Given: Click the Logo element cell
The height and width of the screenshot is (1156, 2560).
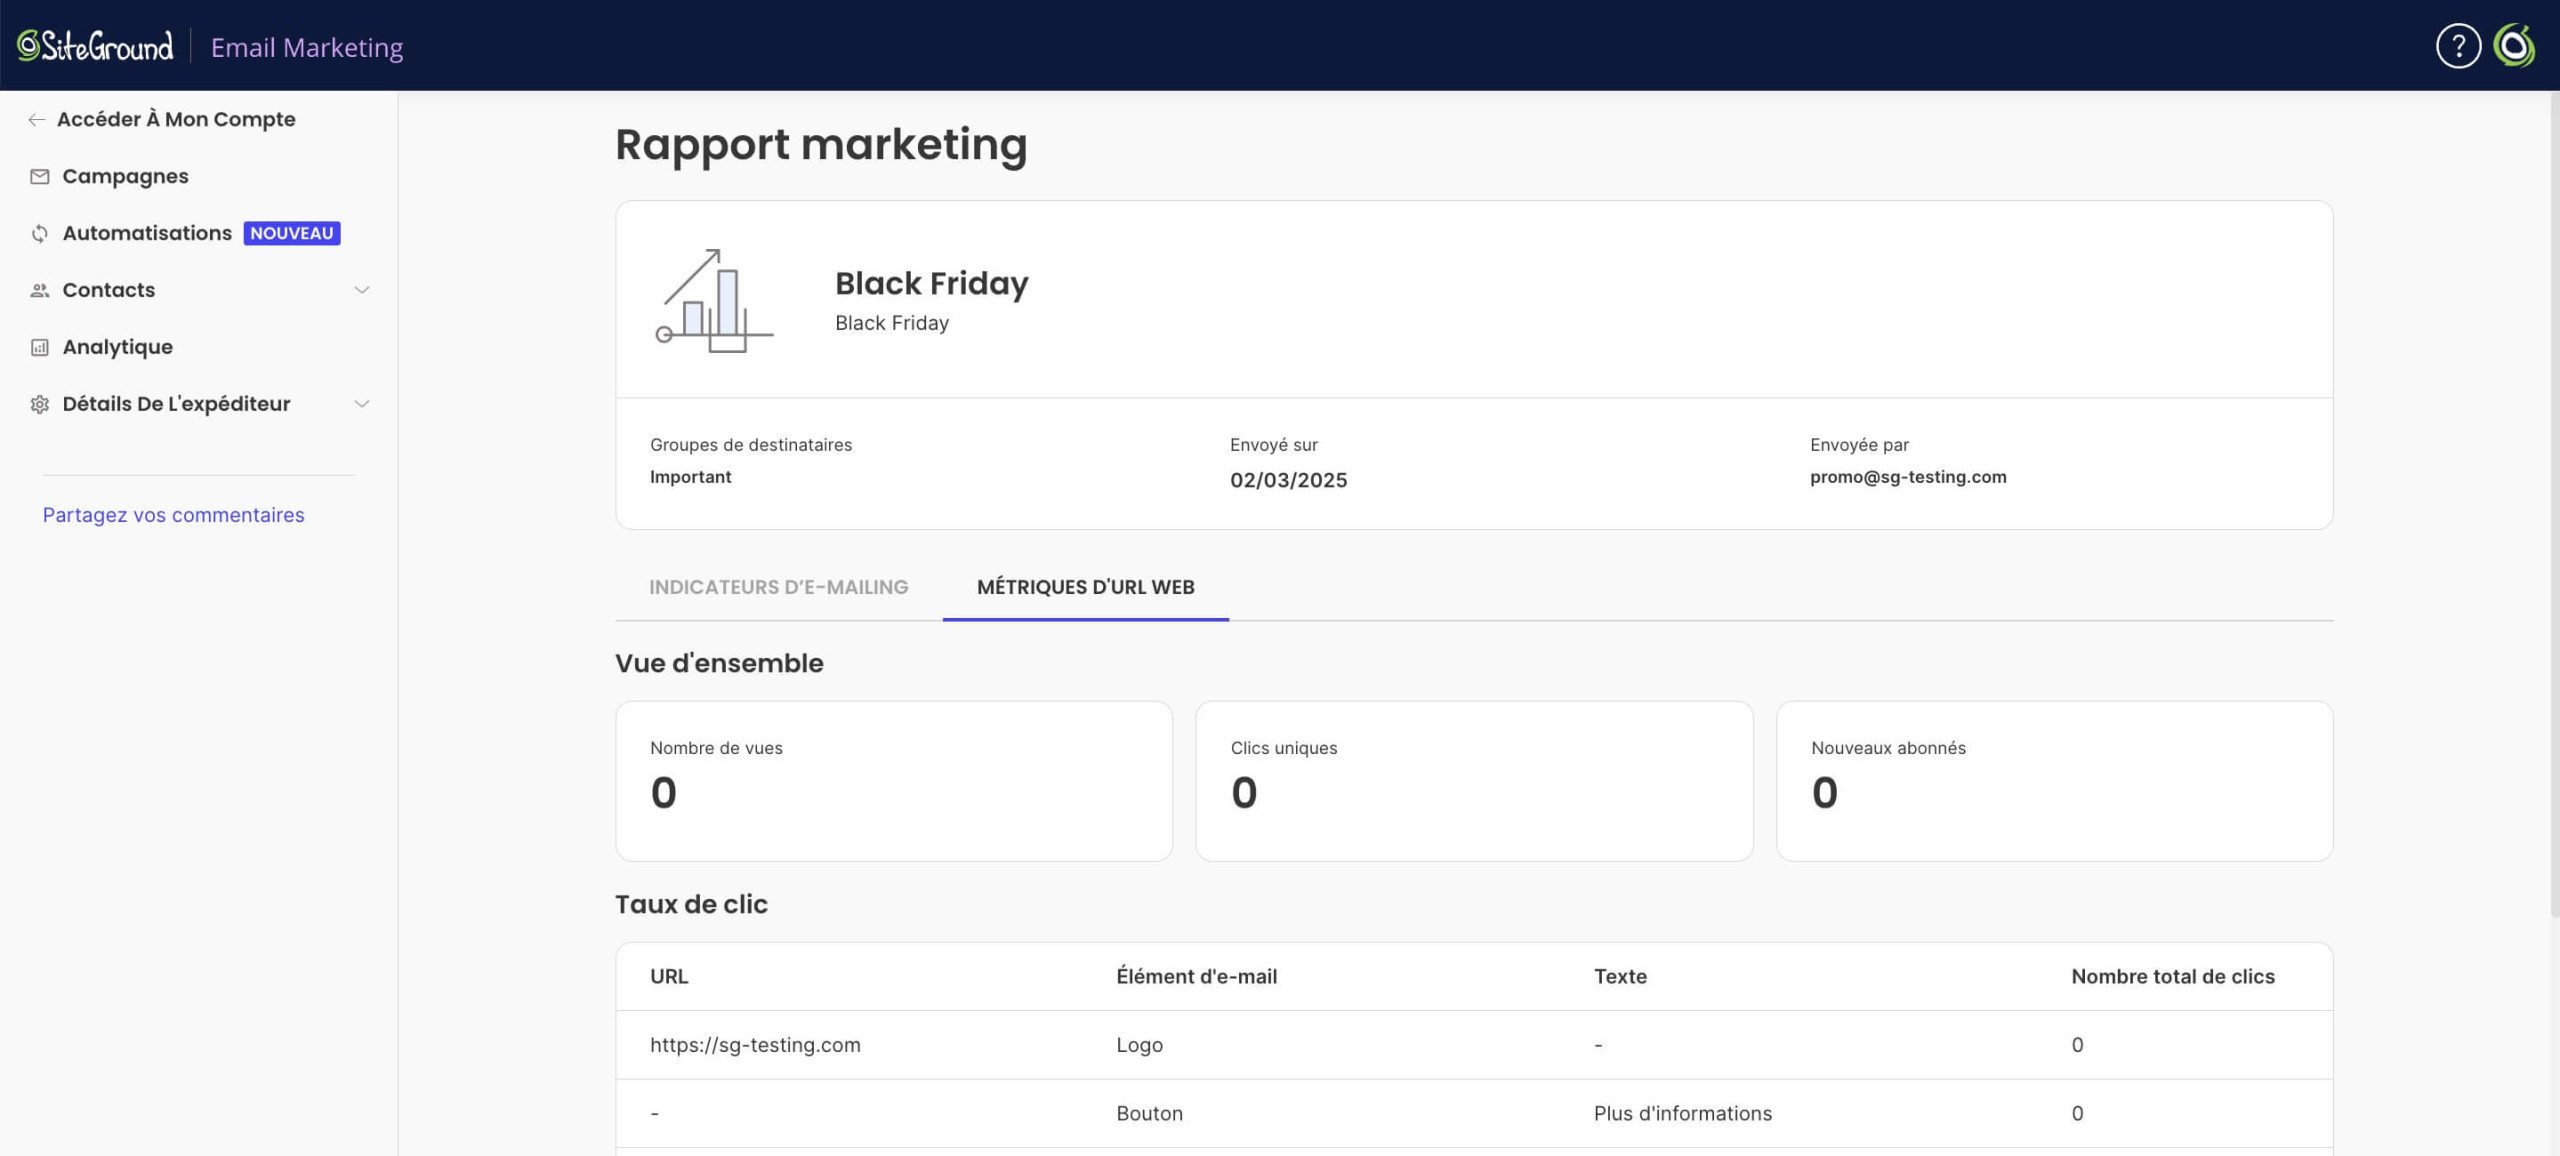Looking at the screenshot, I should click(1139, 1045).
